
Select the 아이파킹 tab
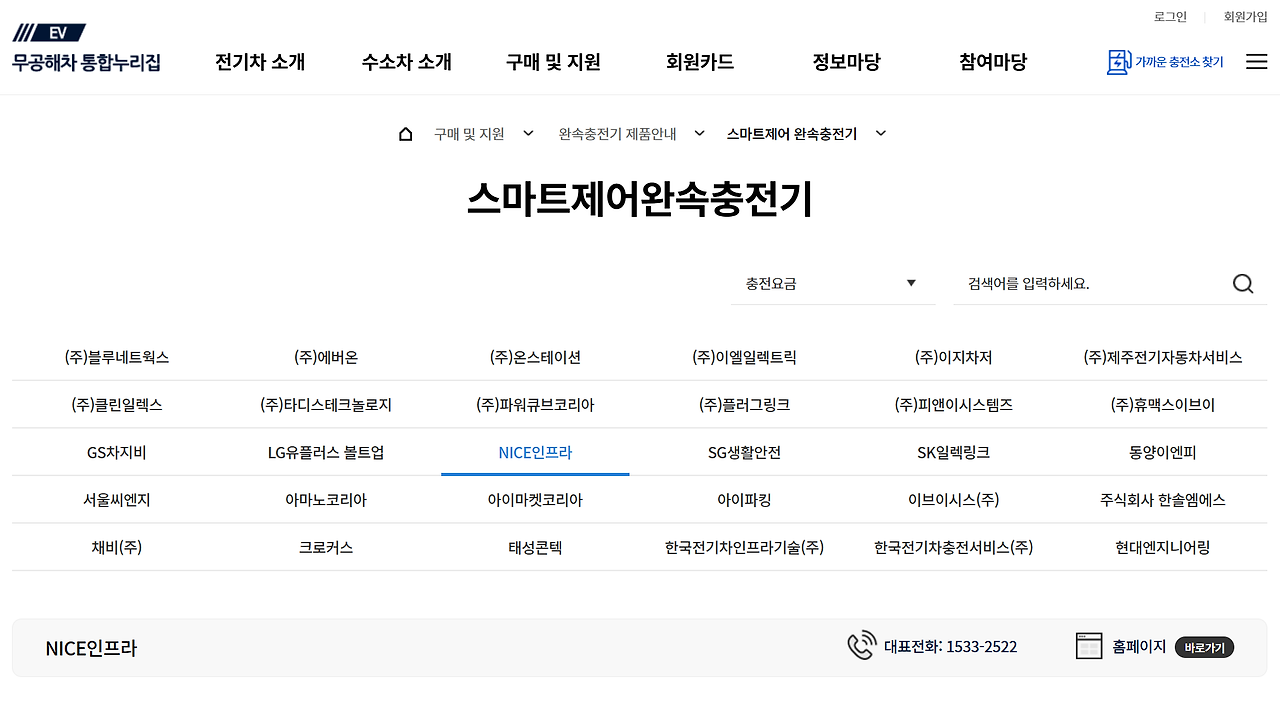click(744, 499)
